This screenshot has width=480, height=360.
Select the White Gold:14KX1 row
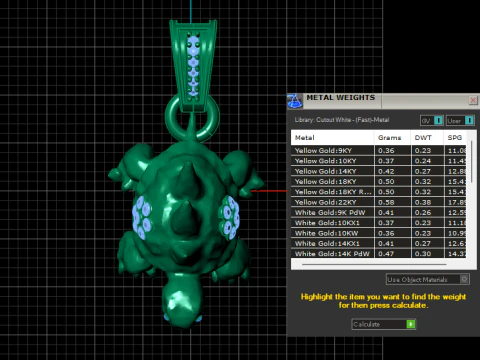coord(379,243)
